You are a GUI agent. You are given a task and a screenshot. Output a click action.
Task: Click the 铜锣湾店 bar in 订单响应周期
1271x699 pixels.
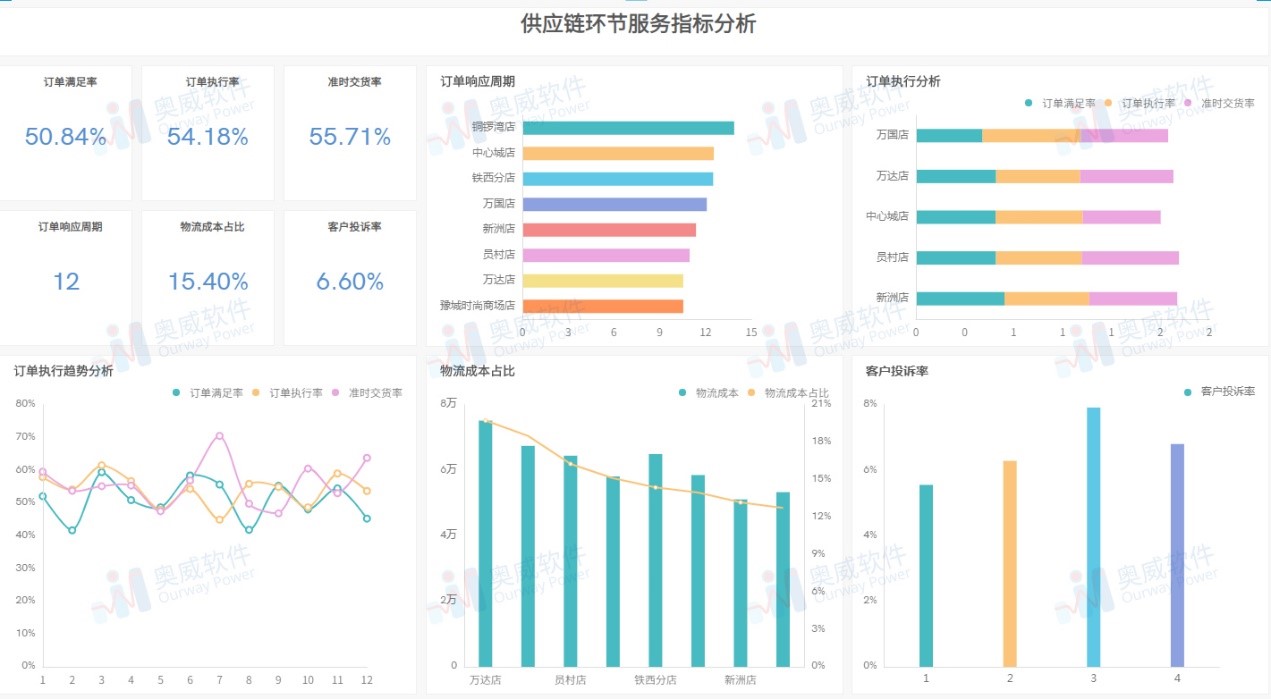[630, 127]
